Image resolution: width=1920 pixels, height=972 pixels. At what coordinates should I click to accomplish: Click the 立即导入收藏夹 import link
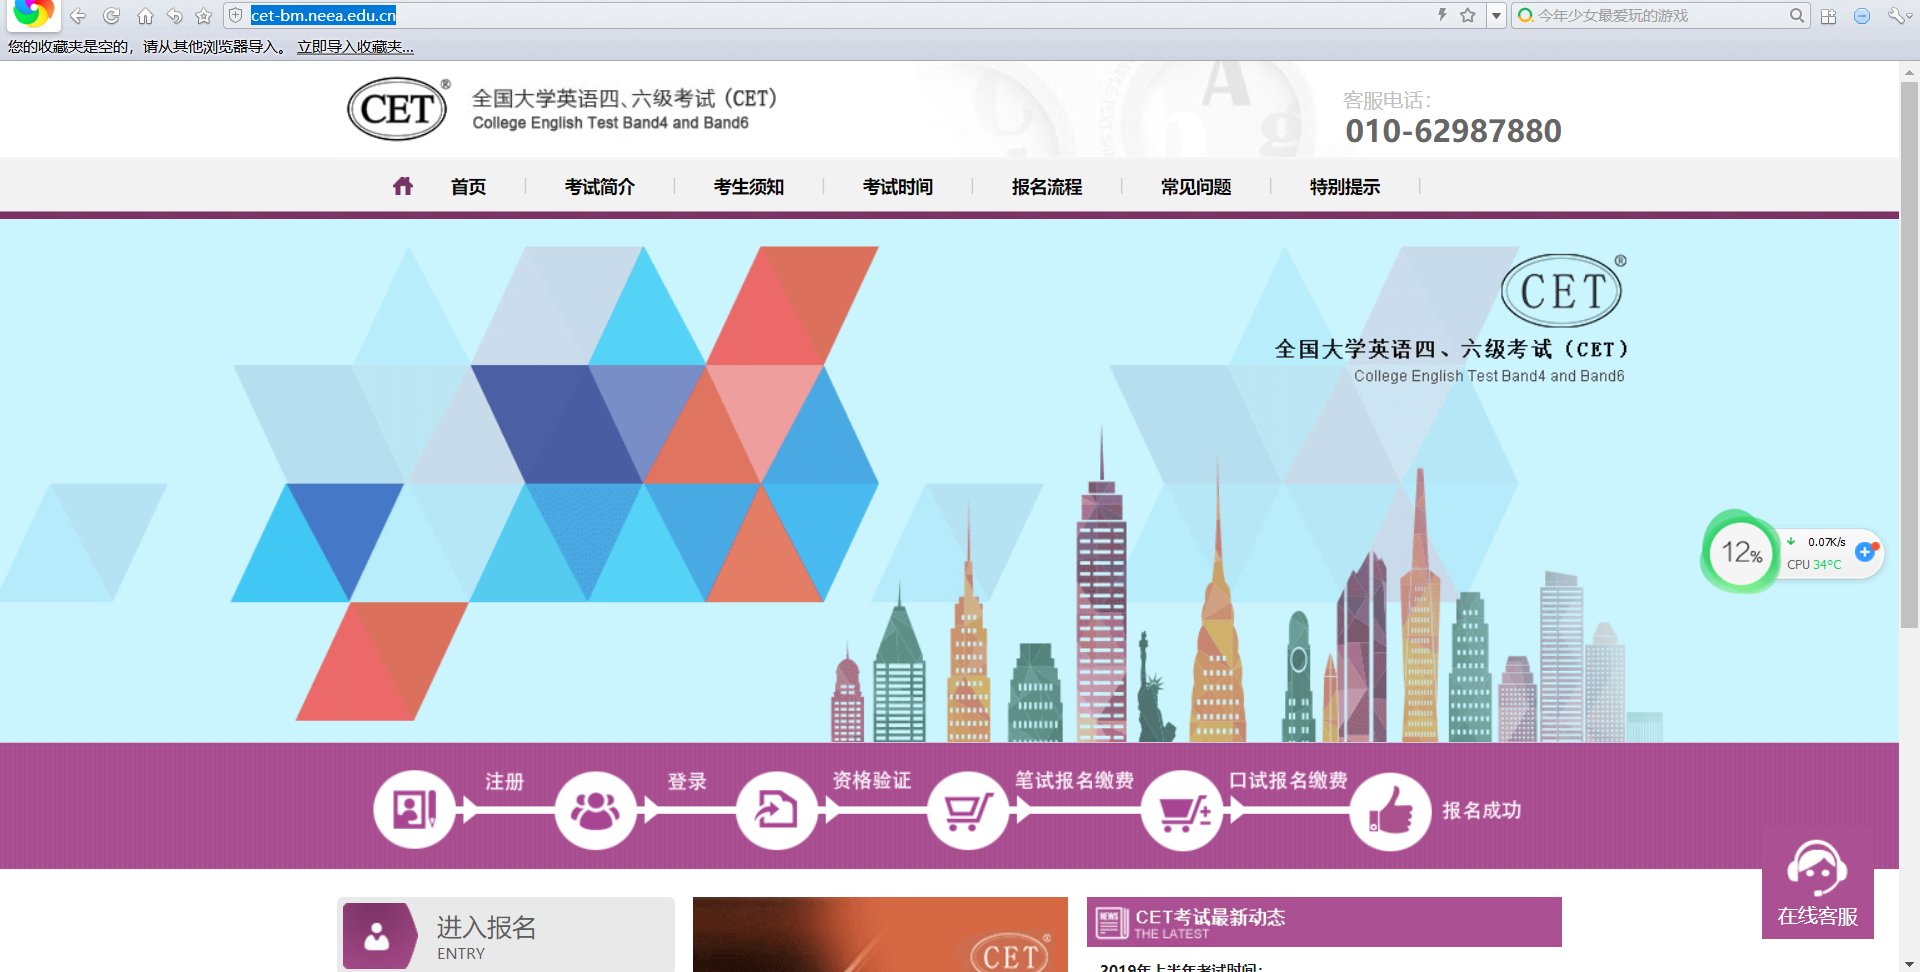(x=355, y=47)
